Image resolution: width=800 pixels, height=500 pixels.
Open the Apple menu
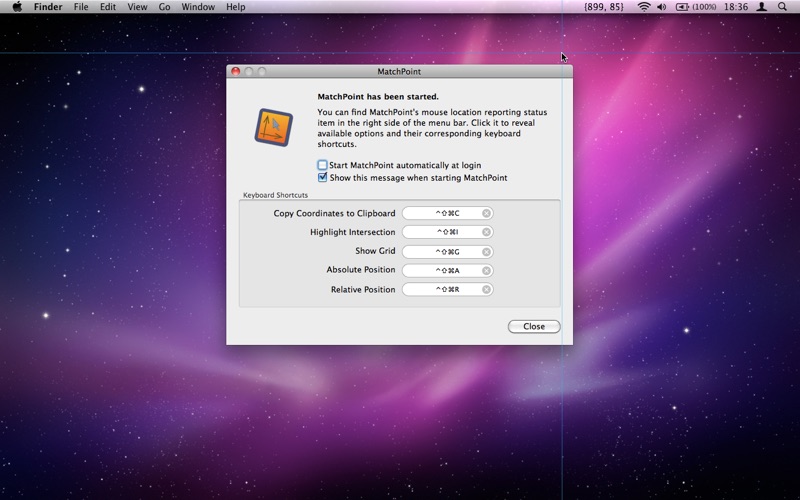tap(17, 7)
